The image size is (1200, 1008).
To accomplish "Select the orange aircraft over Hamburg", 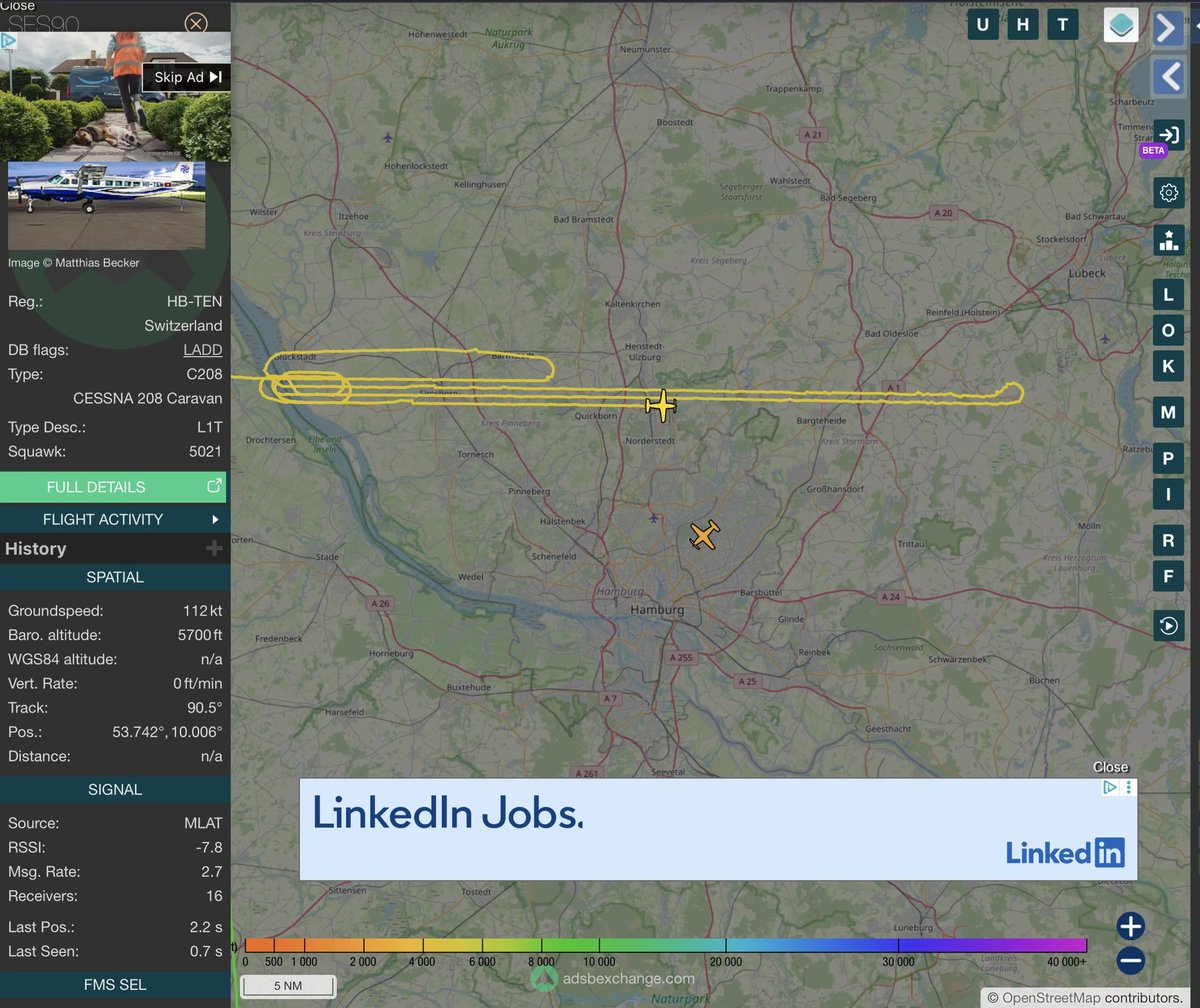I will 704,536.
